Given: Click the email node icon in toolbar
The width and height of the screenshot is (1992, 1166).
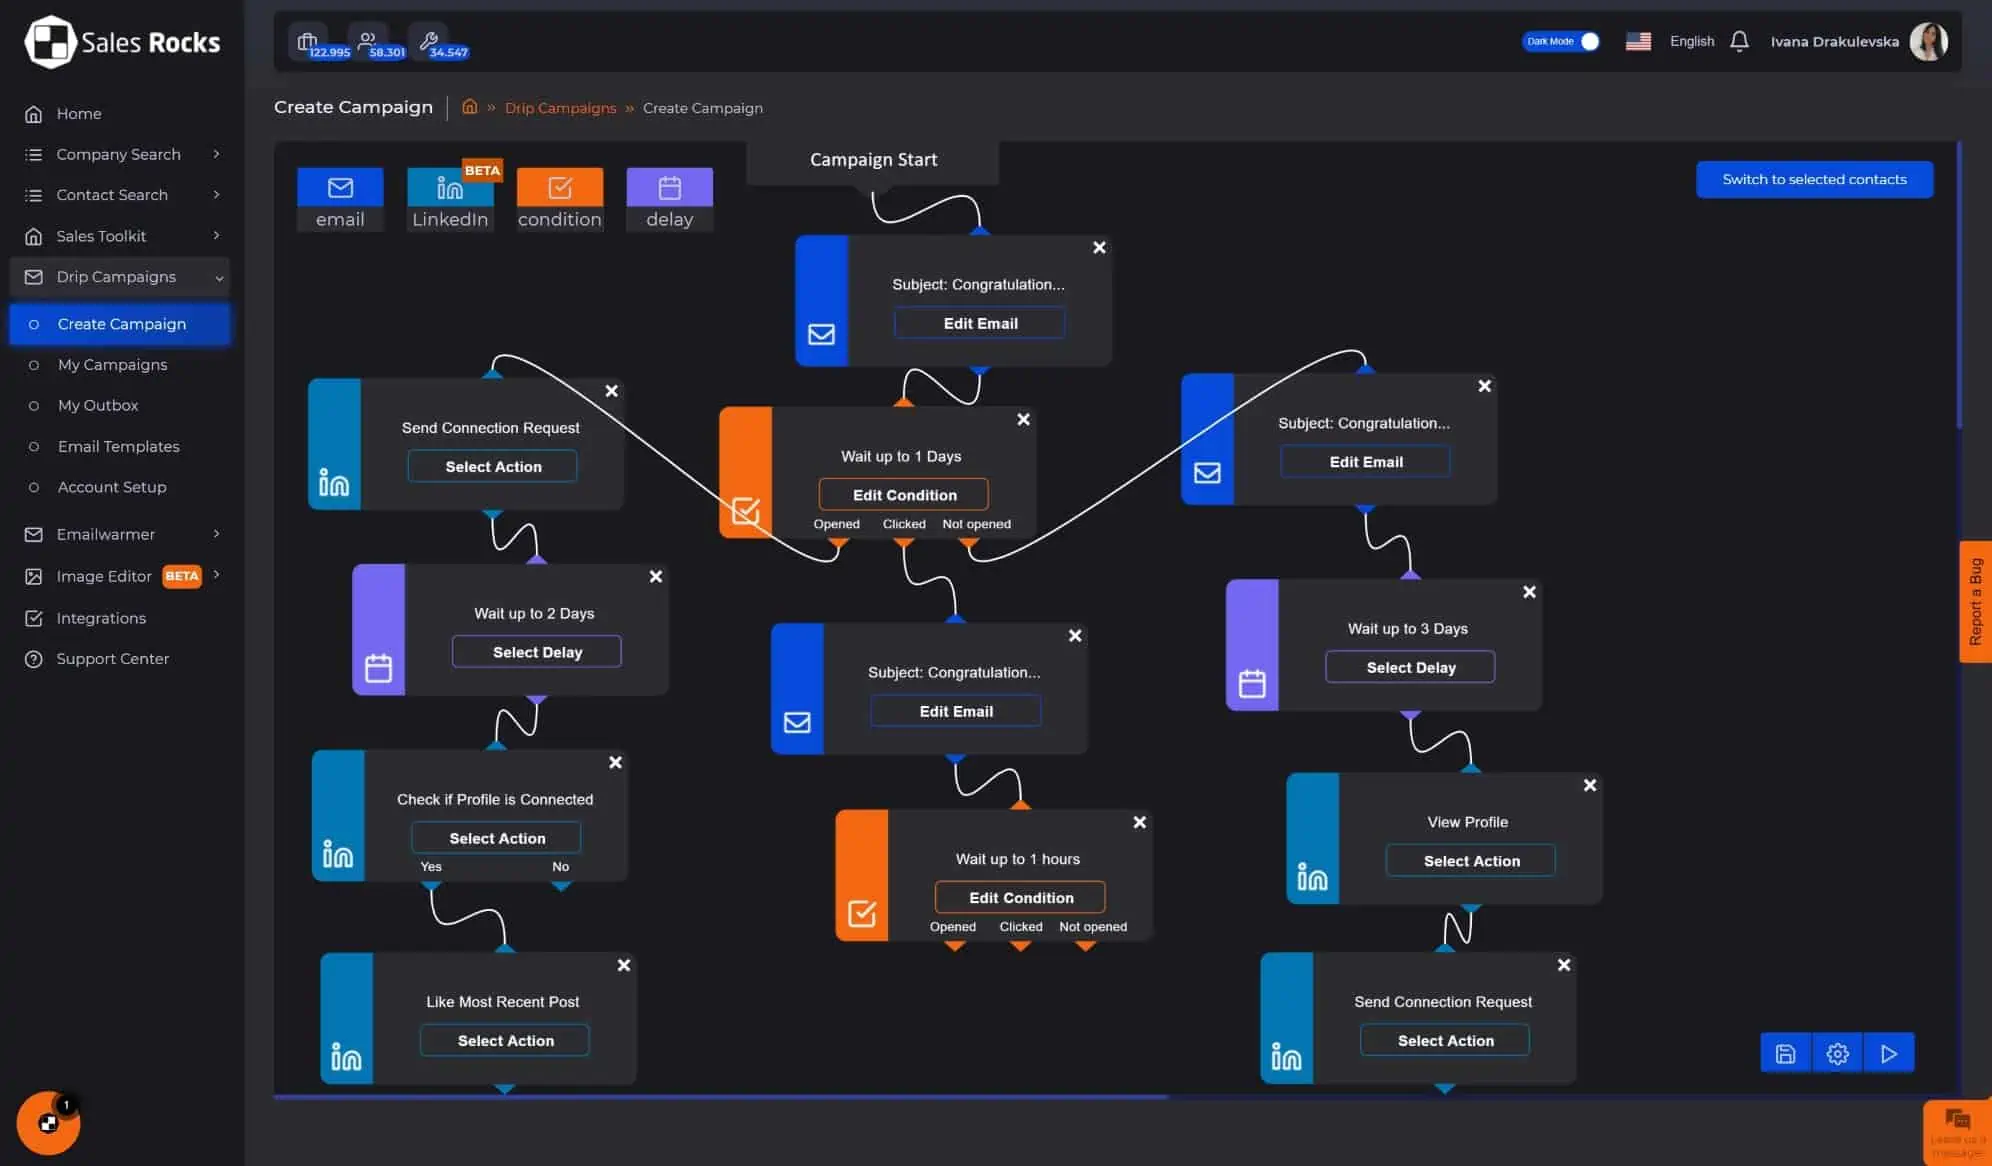Looking at the screenshot, I should (x=339, y=186).
